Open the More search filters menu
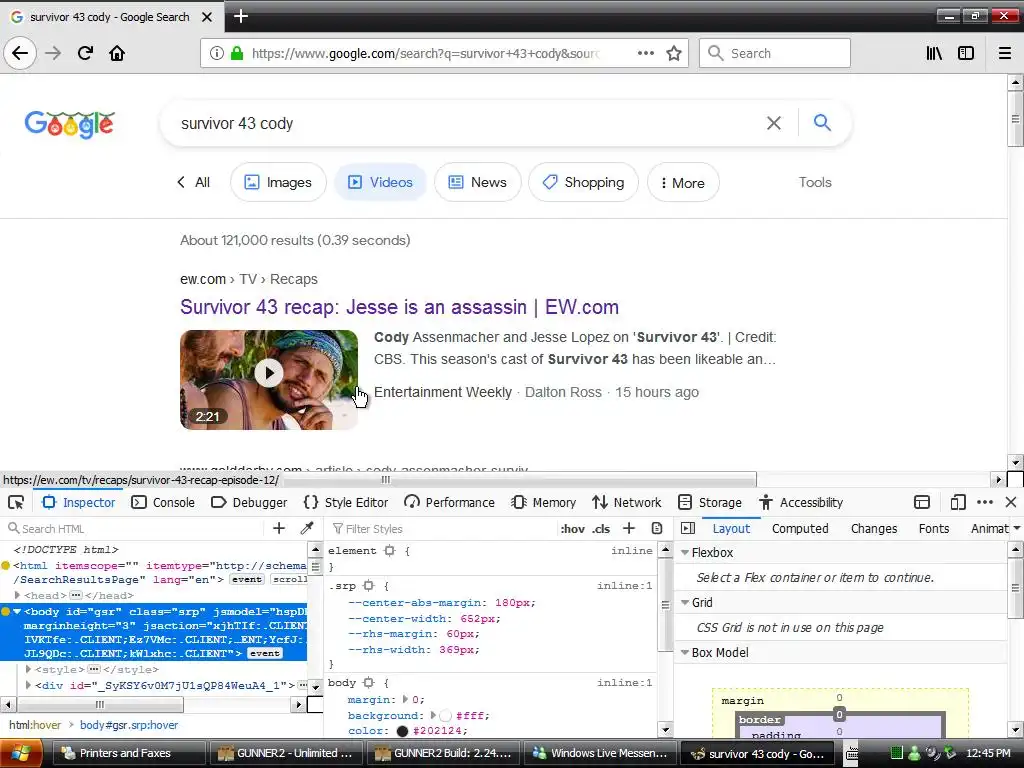This screenshot has width=1024, height=768. (683, 182)
